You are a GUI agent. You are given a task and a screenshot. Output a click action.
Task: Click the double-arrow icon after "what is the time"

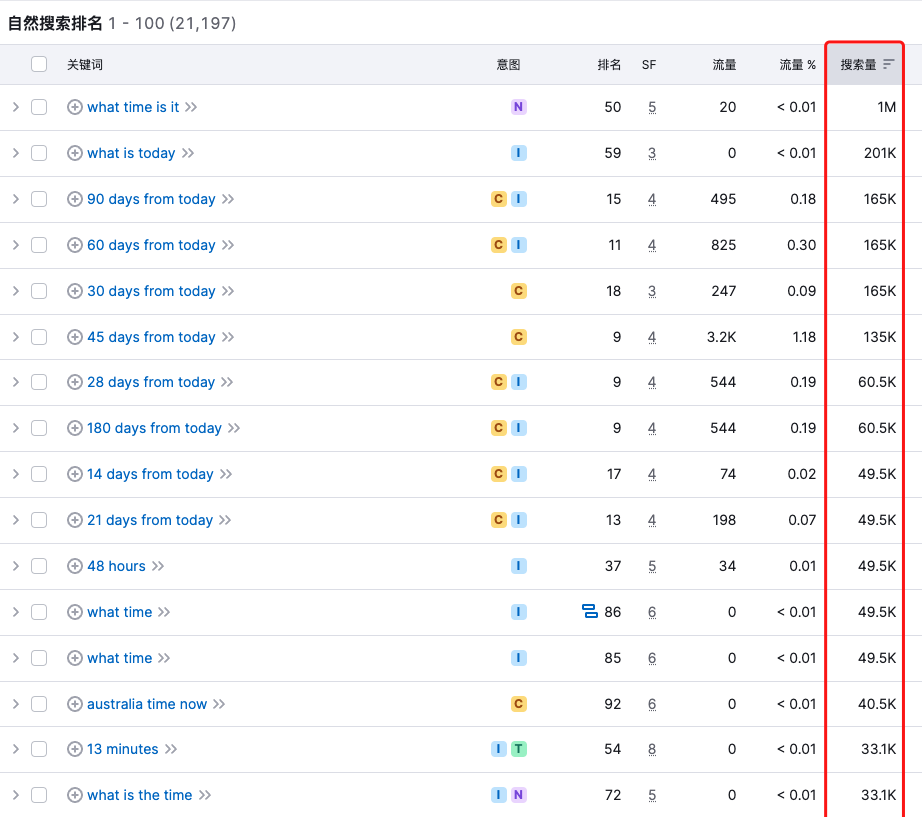point(206,794)
